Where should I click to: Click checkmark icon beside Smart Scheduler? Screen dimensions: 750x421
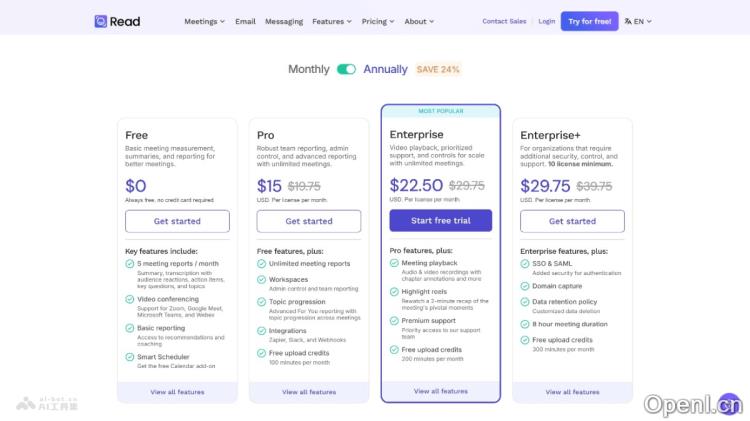tap(130, 357)
